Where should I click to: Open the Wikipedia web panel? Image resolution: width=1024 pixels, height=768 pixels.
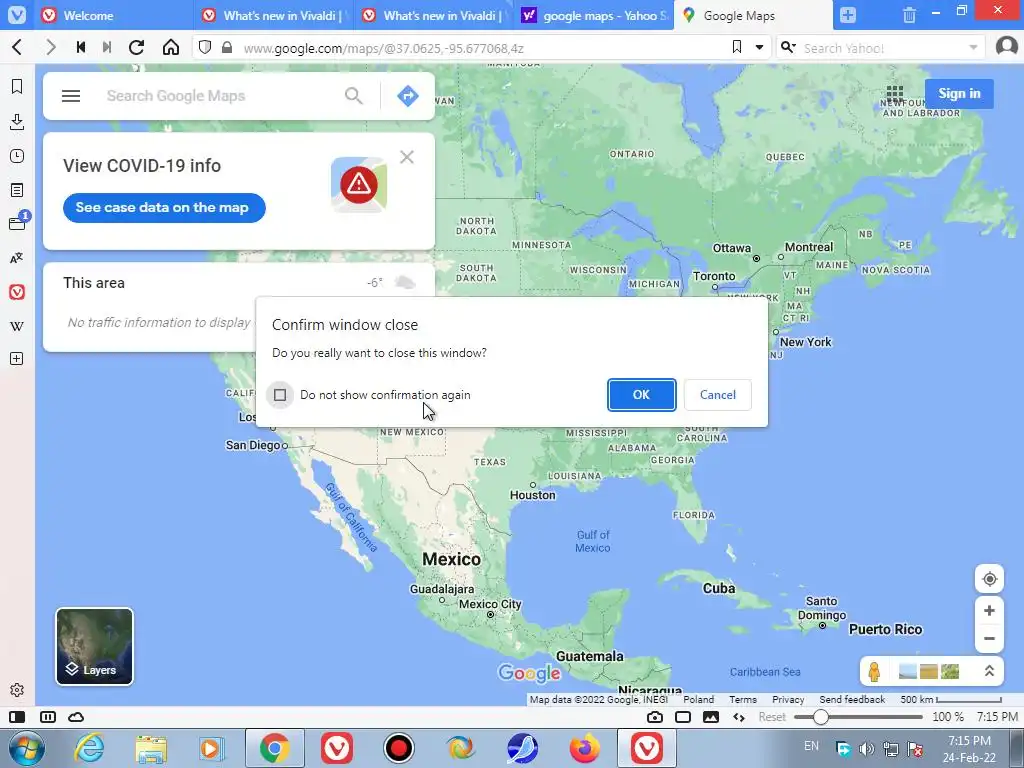coord(17,326)
